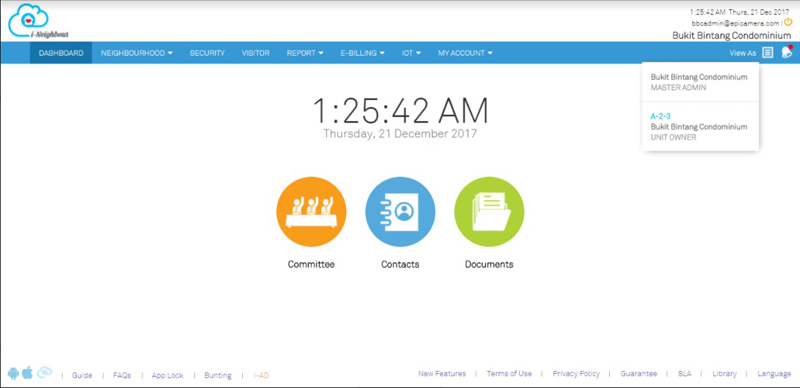The image size is (800, 388).
Task: Click the Apple app icon
Action: [x=28, y=373]
